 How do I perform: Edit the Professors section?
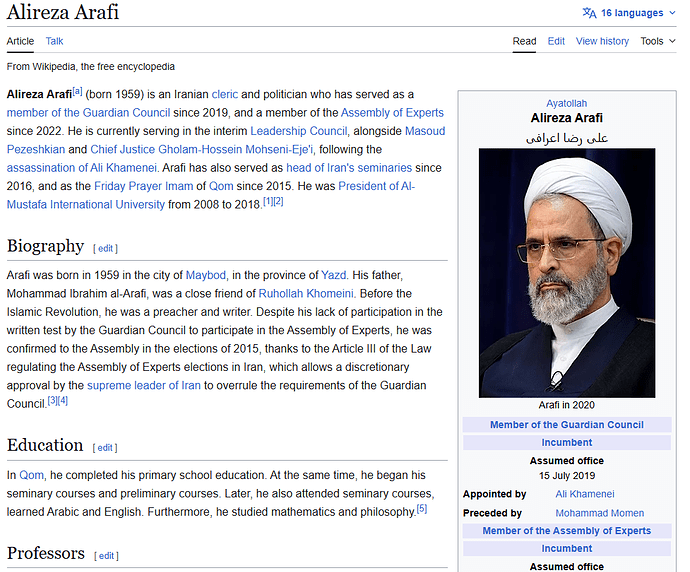point(107,555)
